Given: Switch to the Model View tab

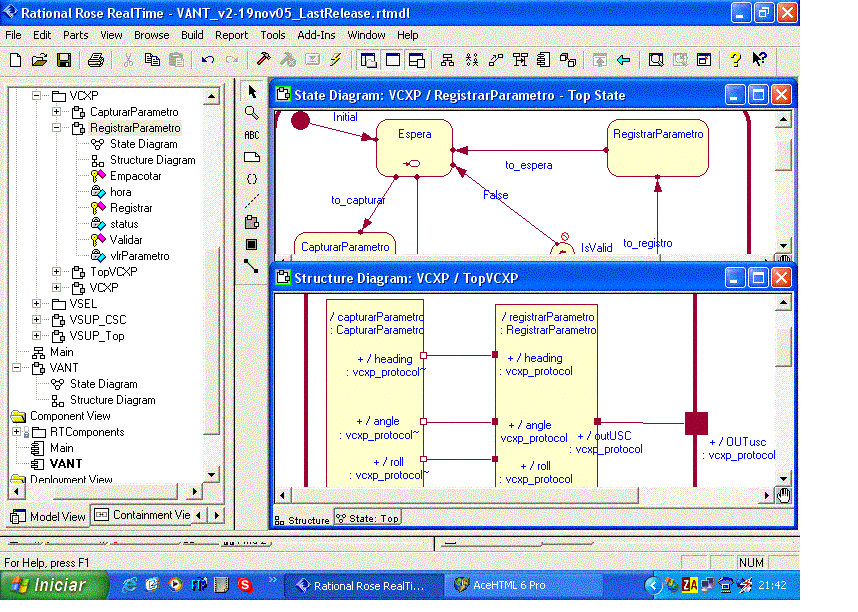Looking at the screenshot, I should click(x=48, y=517).
